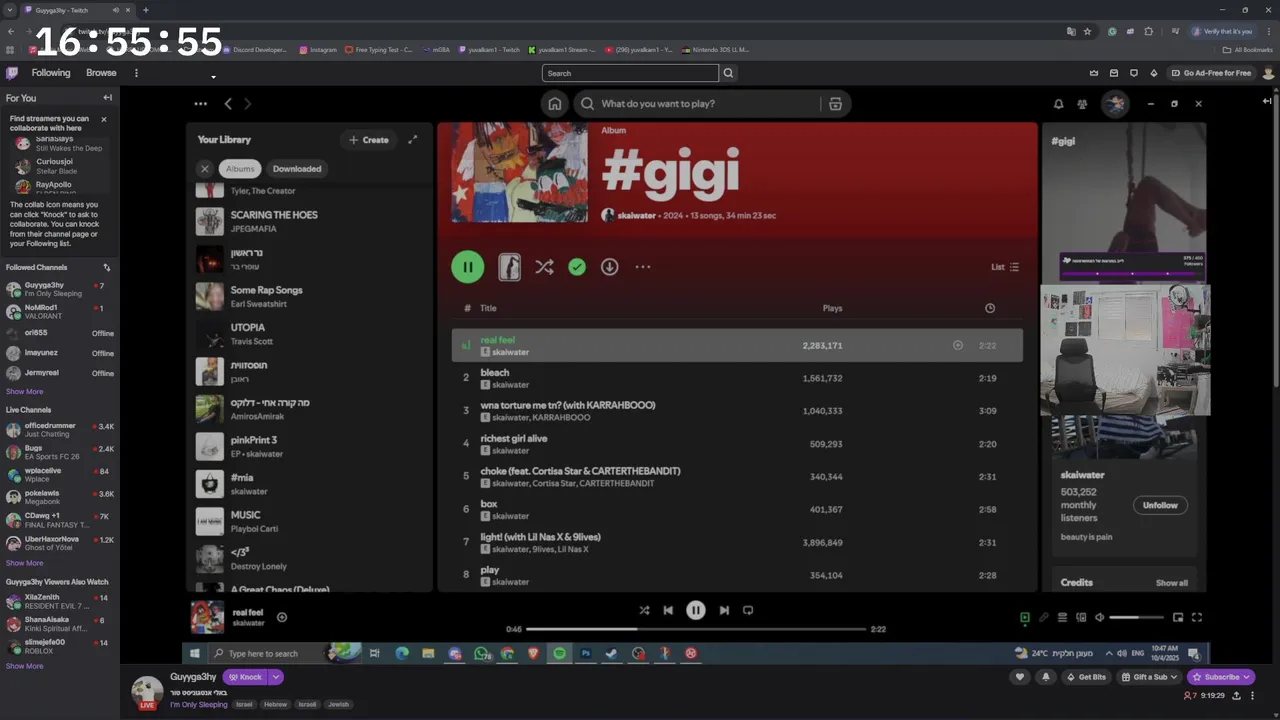
Task: Open Spotify miniplayer icon
Action: click(x=1178, y=618)
